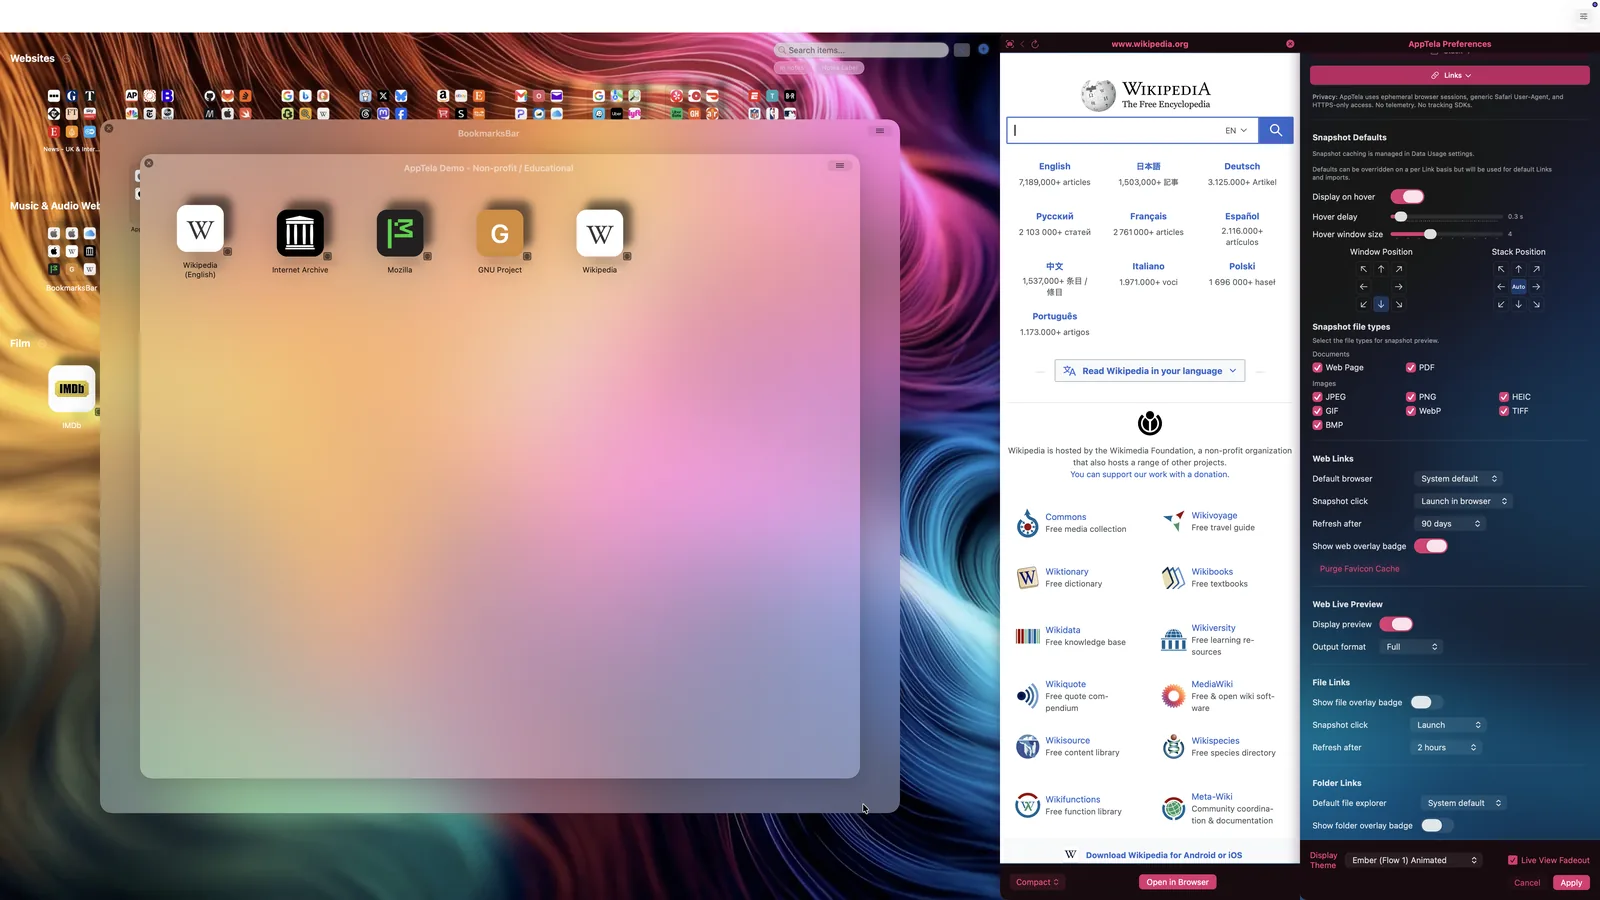
Task: Click the Search items field
Action: click(x=861, y=50)
